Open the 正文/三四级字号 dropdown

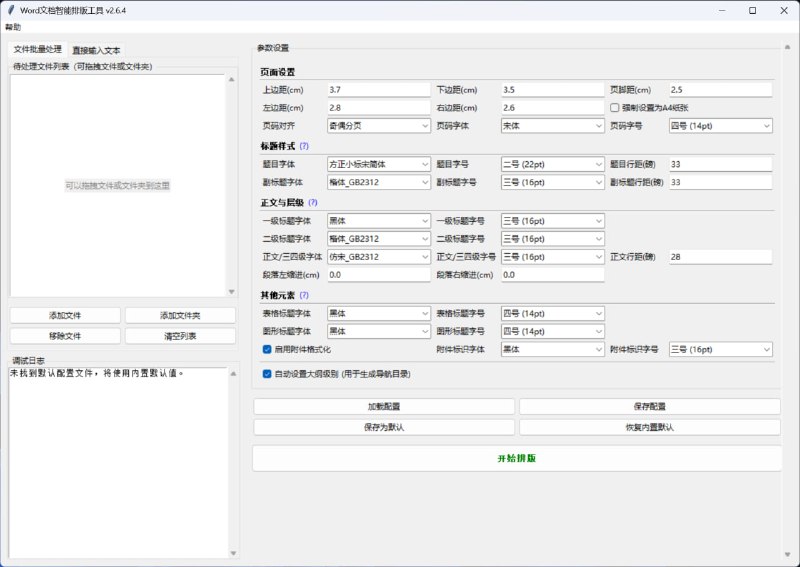[553, 257]
